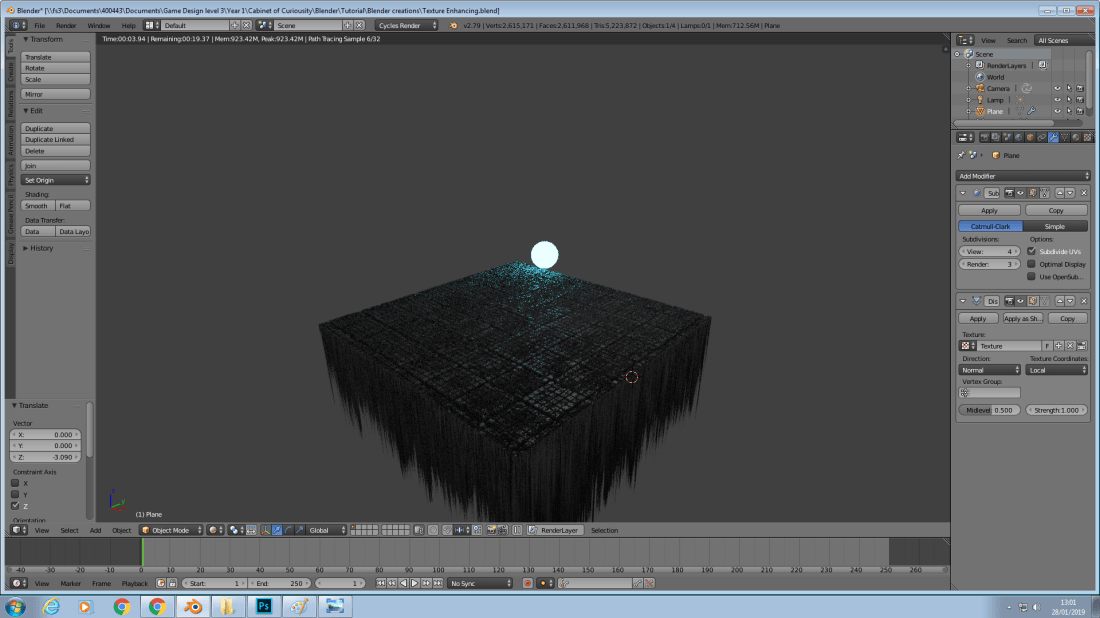Click the Editor Type icon in the Outliner header

962,40
